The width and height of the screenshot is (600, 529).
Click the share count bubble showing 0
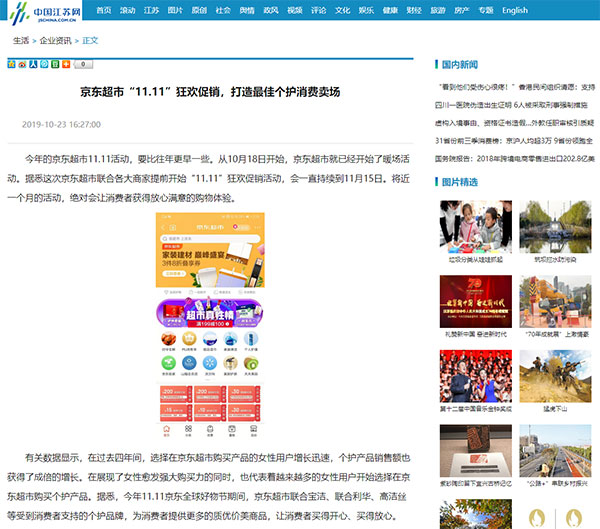[83, 64]
